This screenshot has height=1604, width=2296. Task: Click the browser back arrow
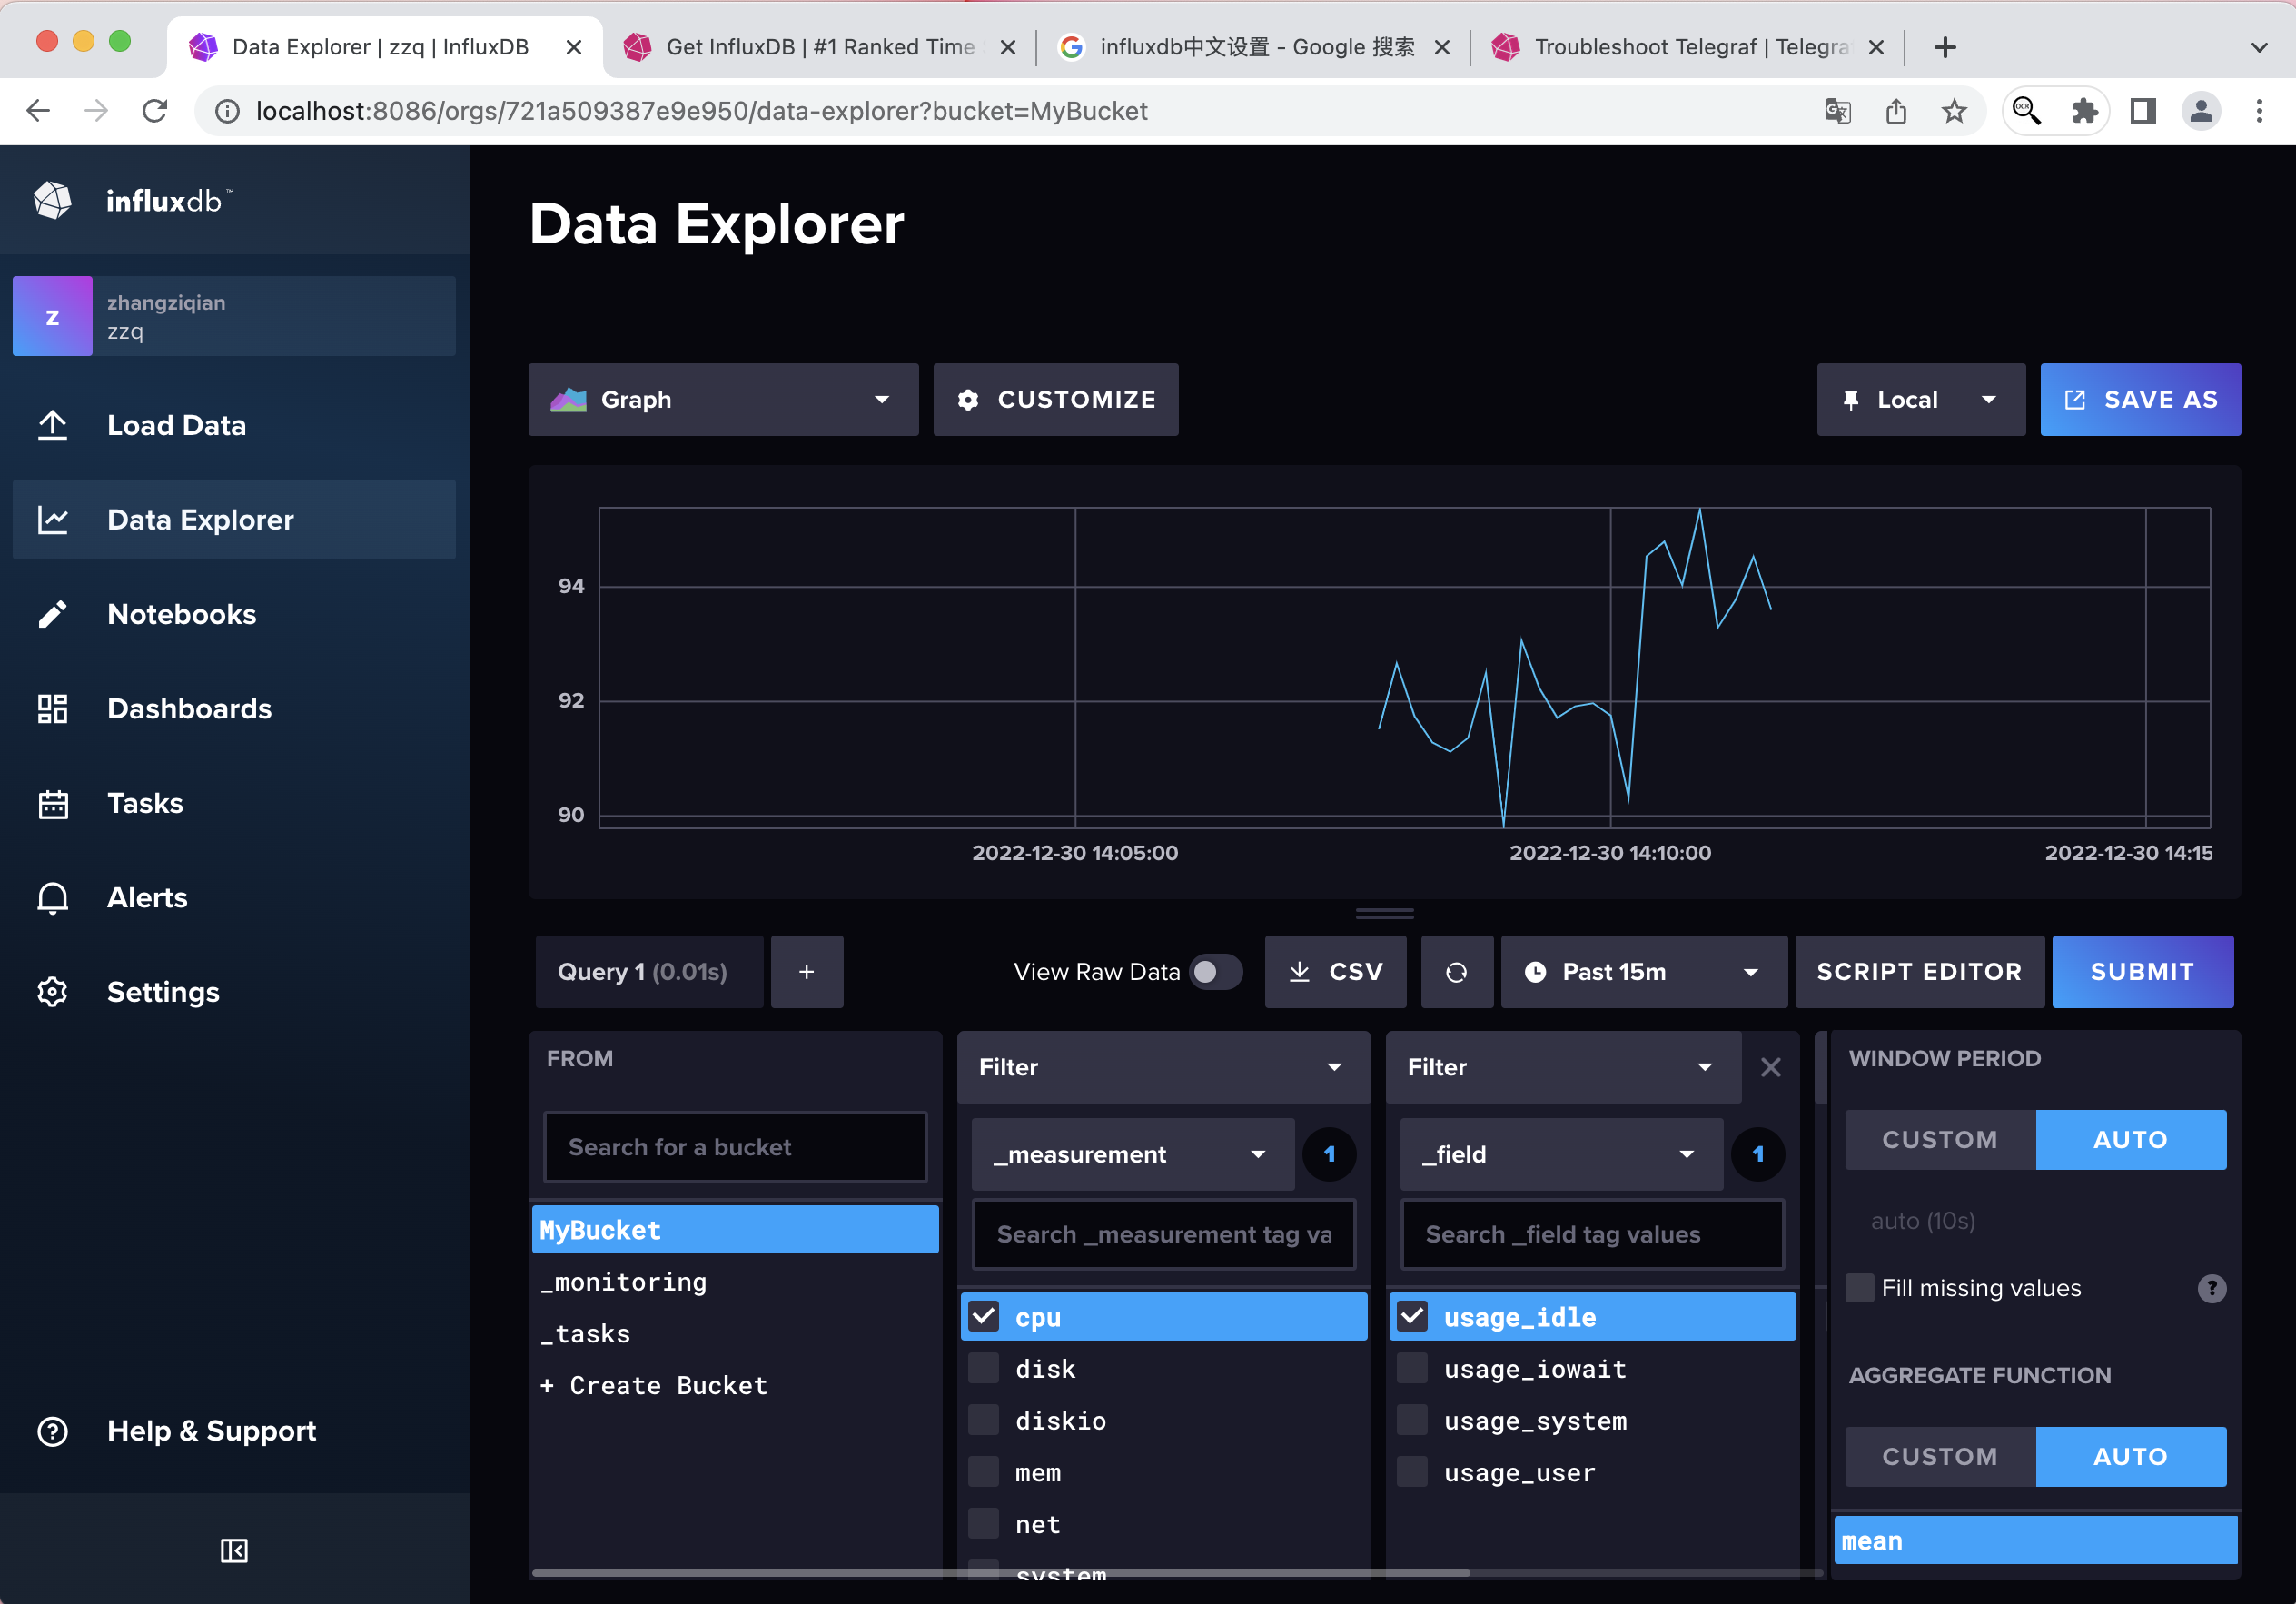[x=38, y=111]
